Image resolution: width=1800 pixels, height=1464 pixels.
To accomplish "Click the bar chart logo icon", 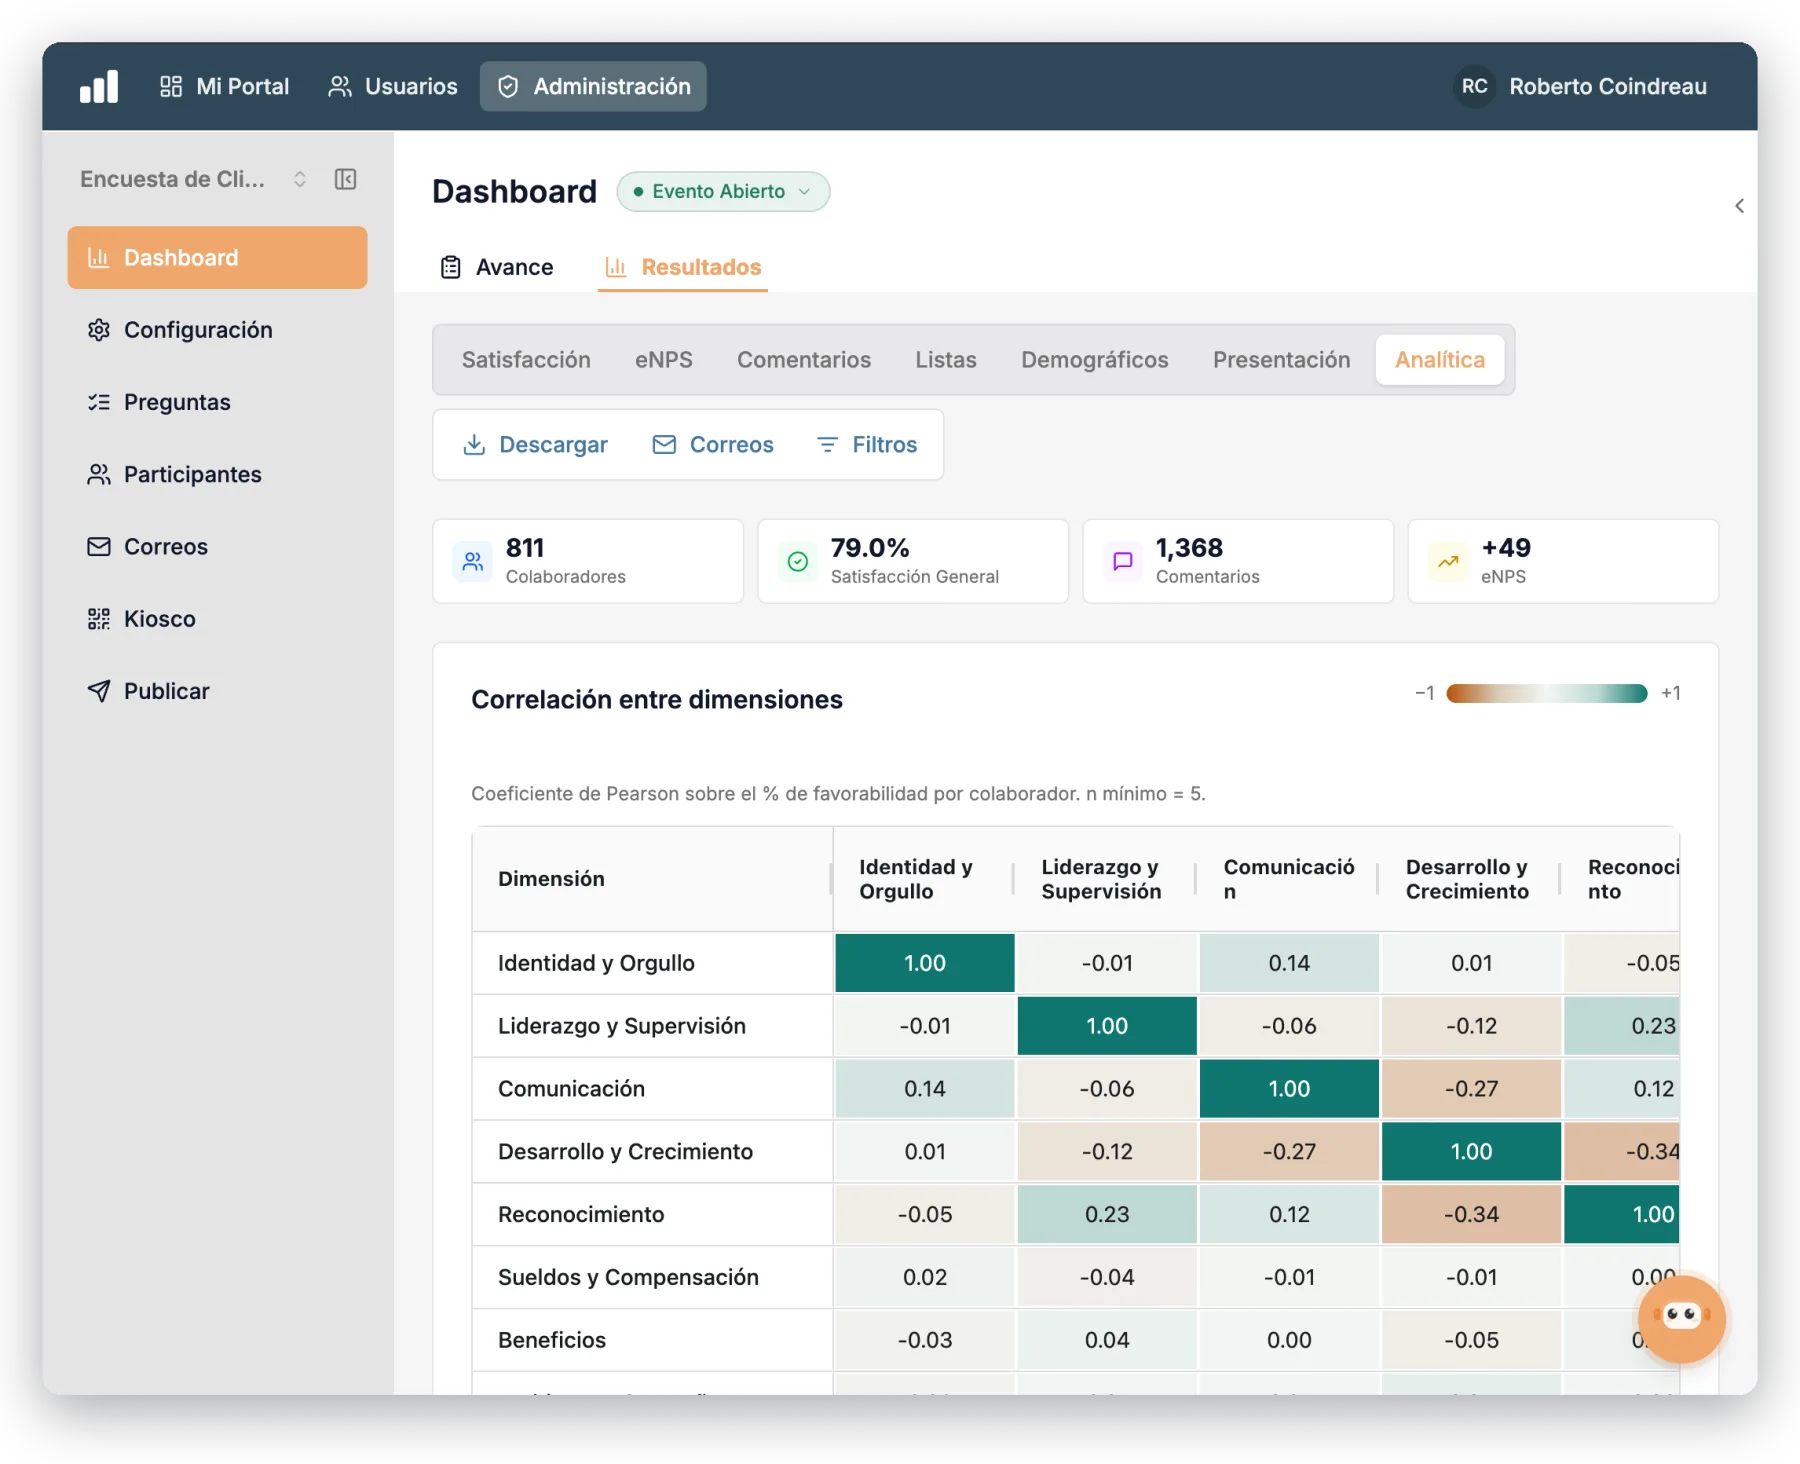I will 99,87.
